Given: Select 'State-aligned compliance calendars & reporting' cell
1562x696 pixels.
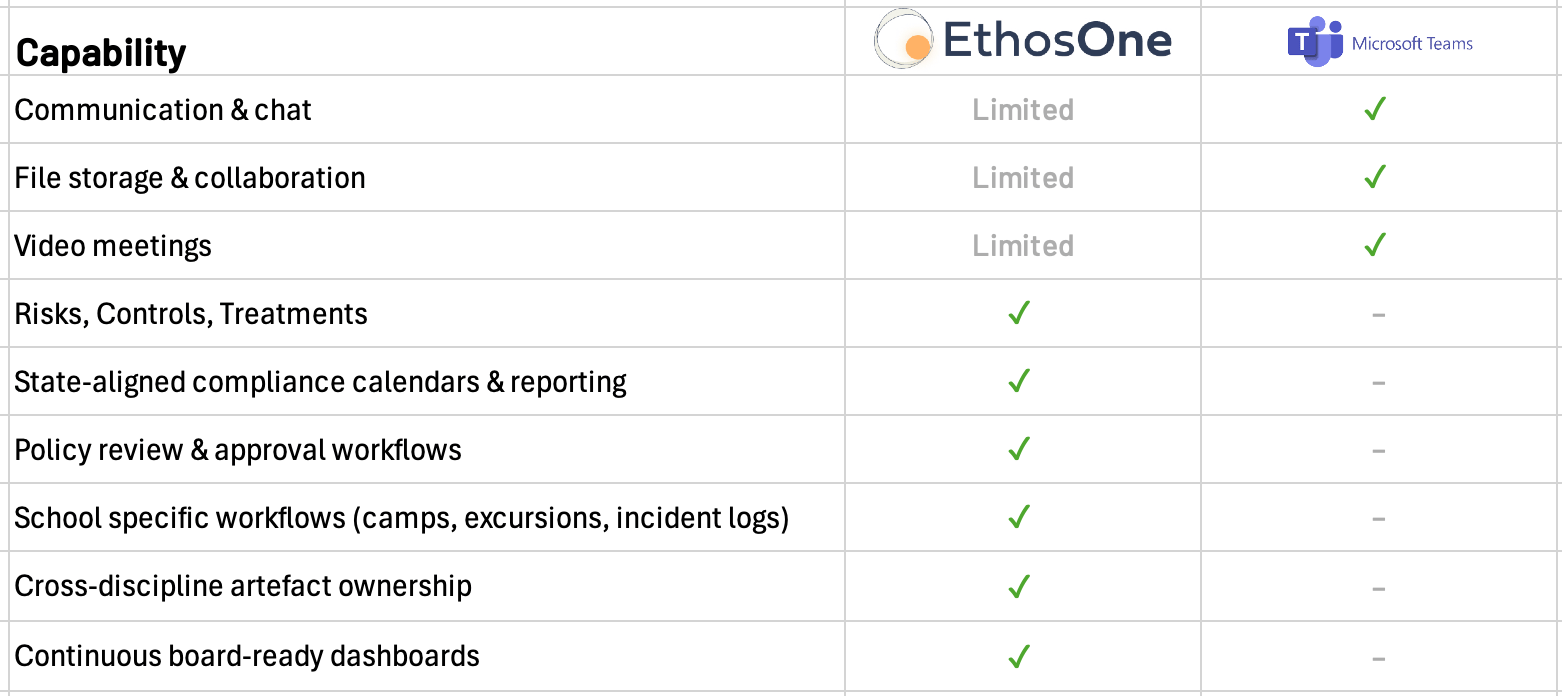Looking at the screenshot, I should [x=320, y=382].
